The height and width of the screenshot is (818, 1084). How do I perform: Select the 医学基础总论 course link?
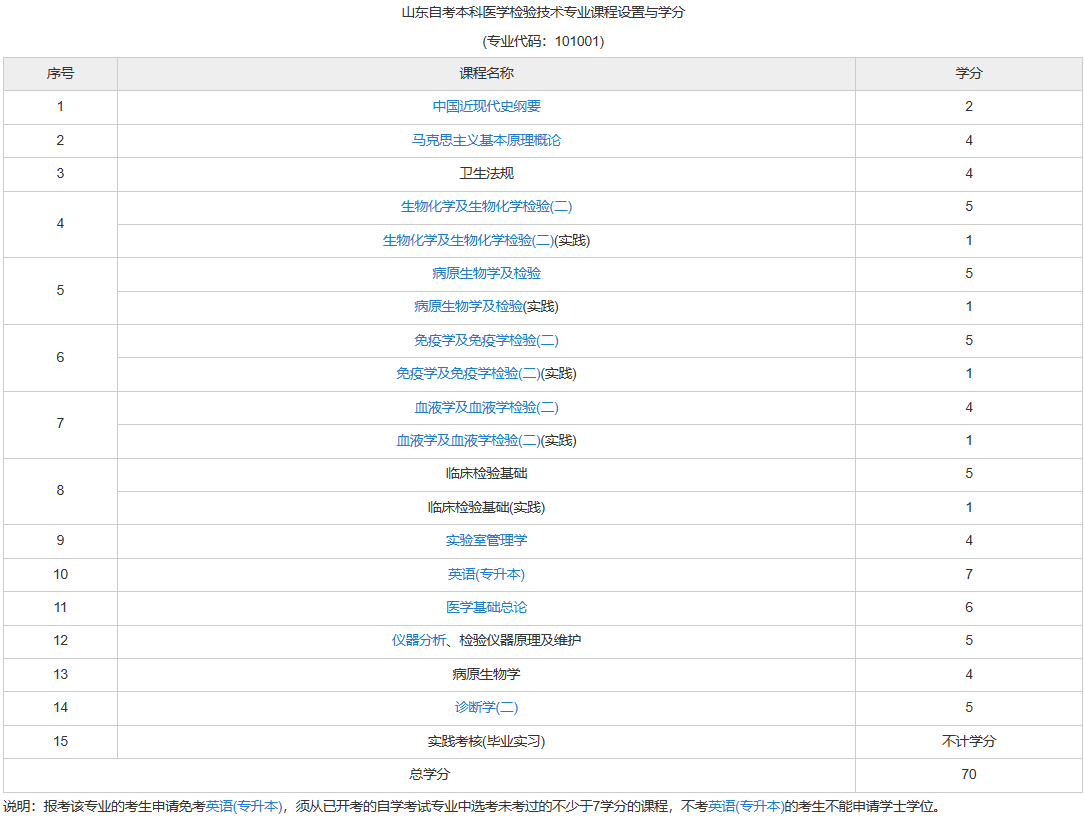pyautogui.click(x=485, y=606)
